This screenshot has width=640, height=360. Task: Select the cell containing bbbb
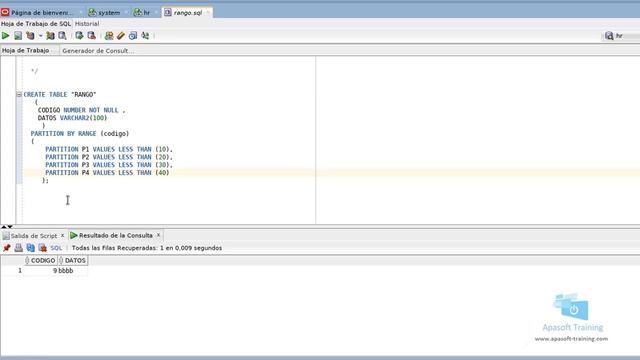point(72,271)
